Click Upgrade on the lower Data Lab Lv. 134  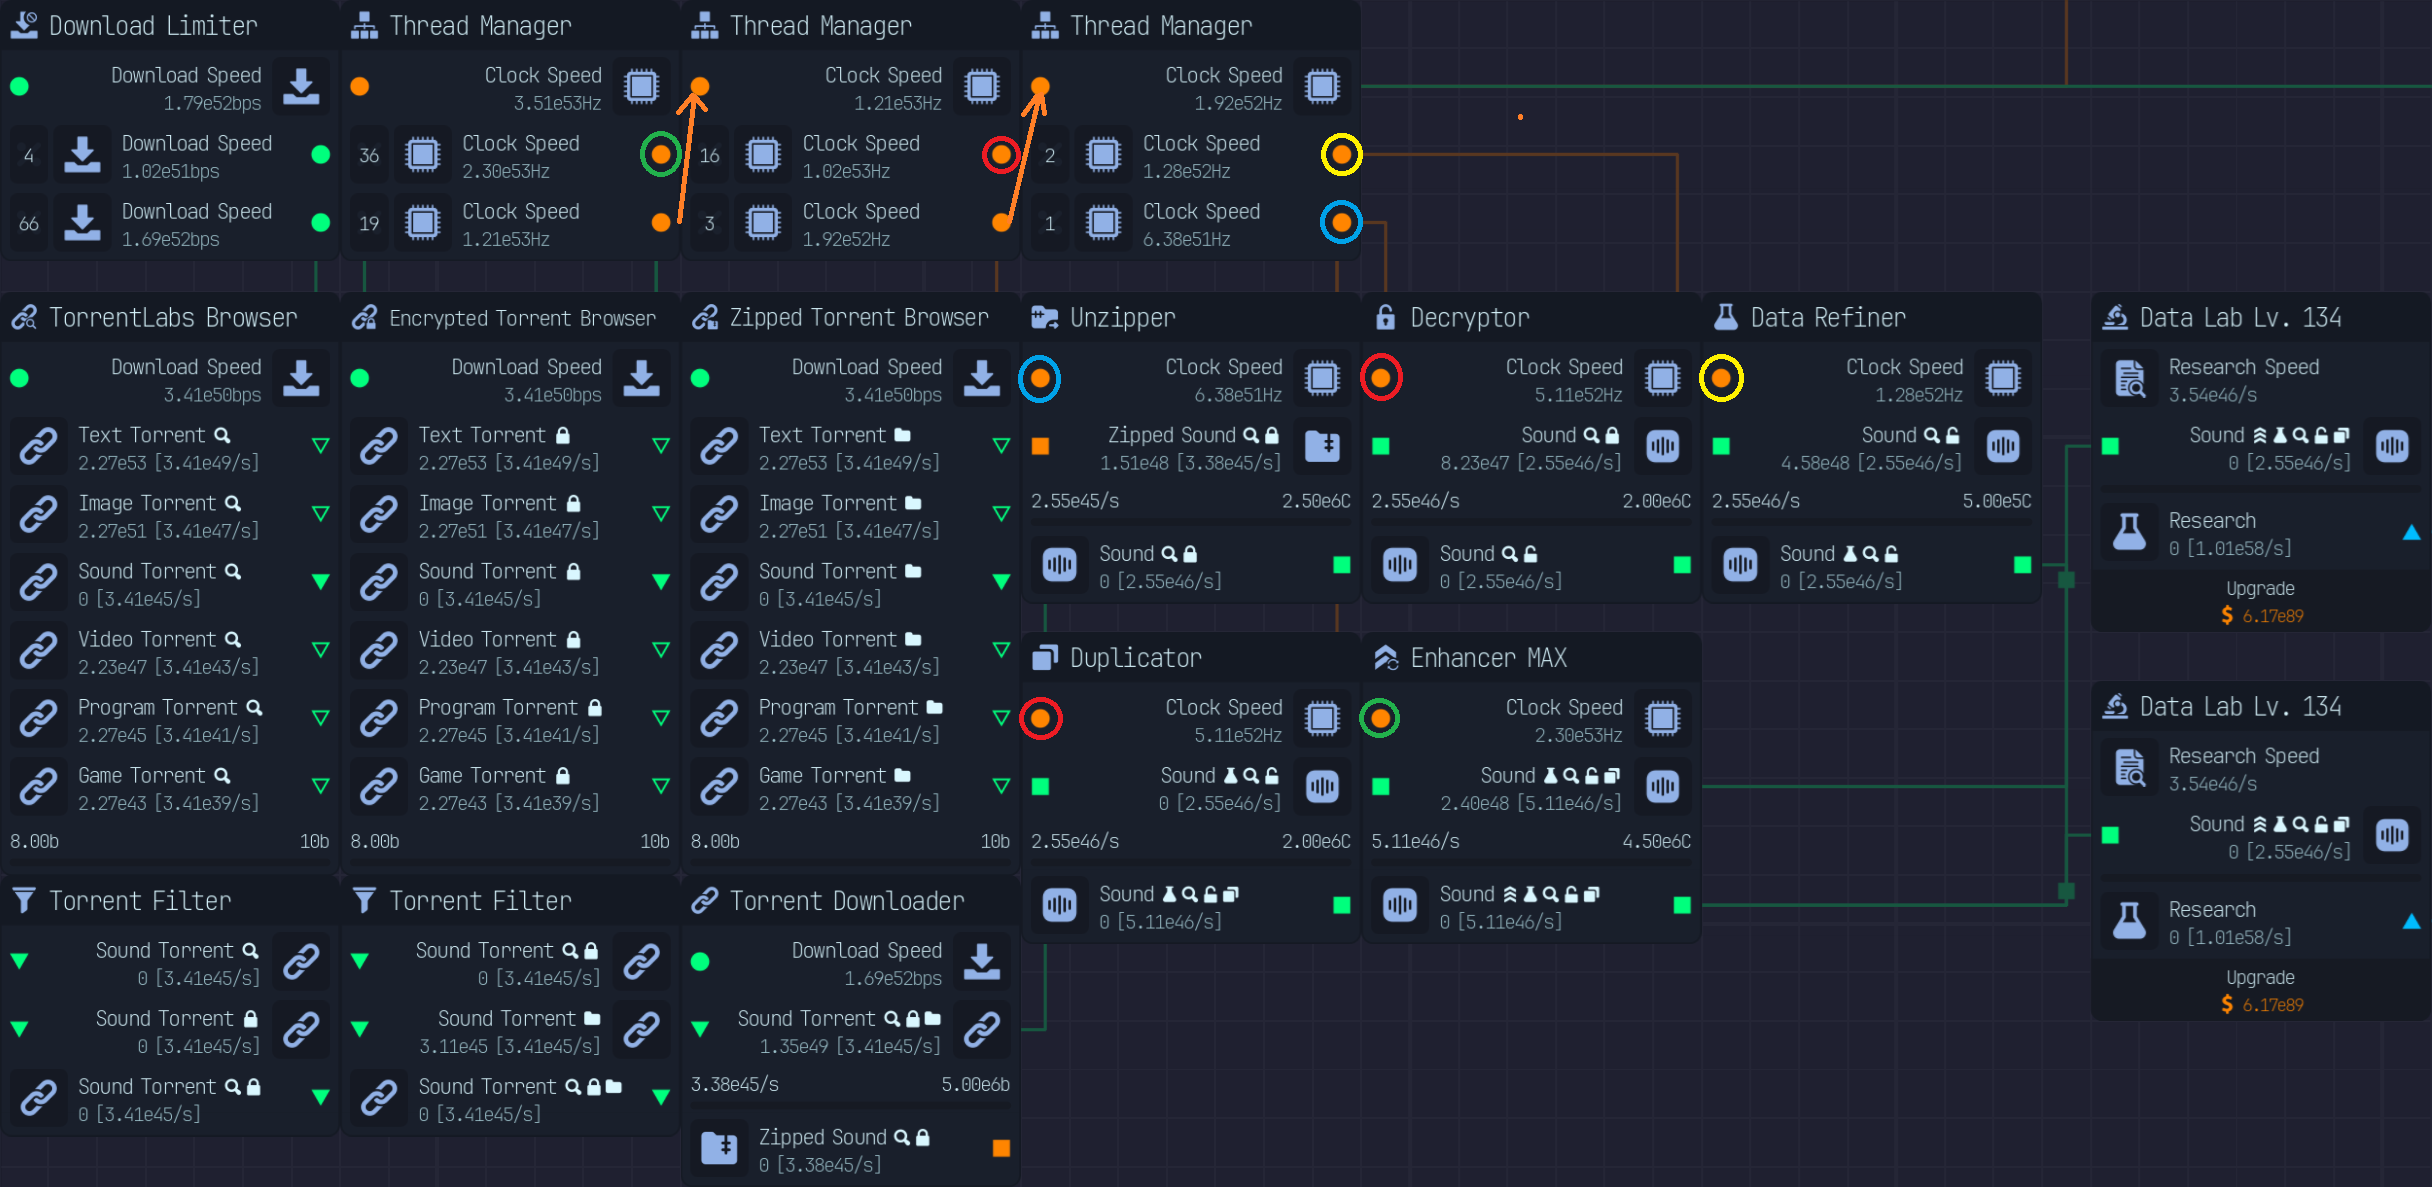tap(2260, 991)
